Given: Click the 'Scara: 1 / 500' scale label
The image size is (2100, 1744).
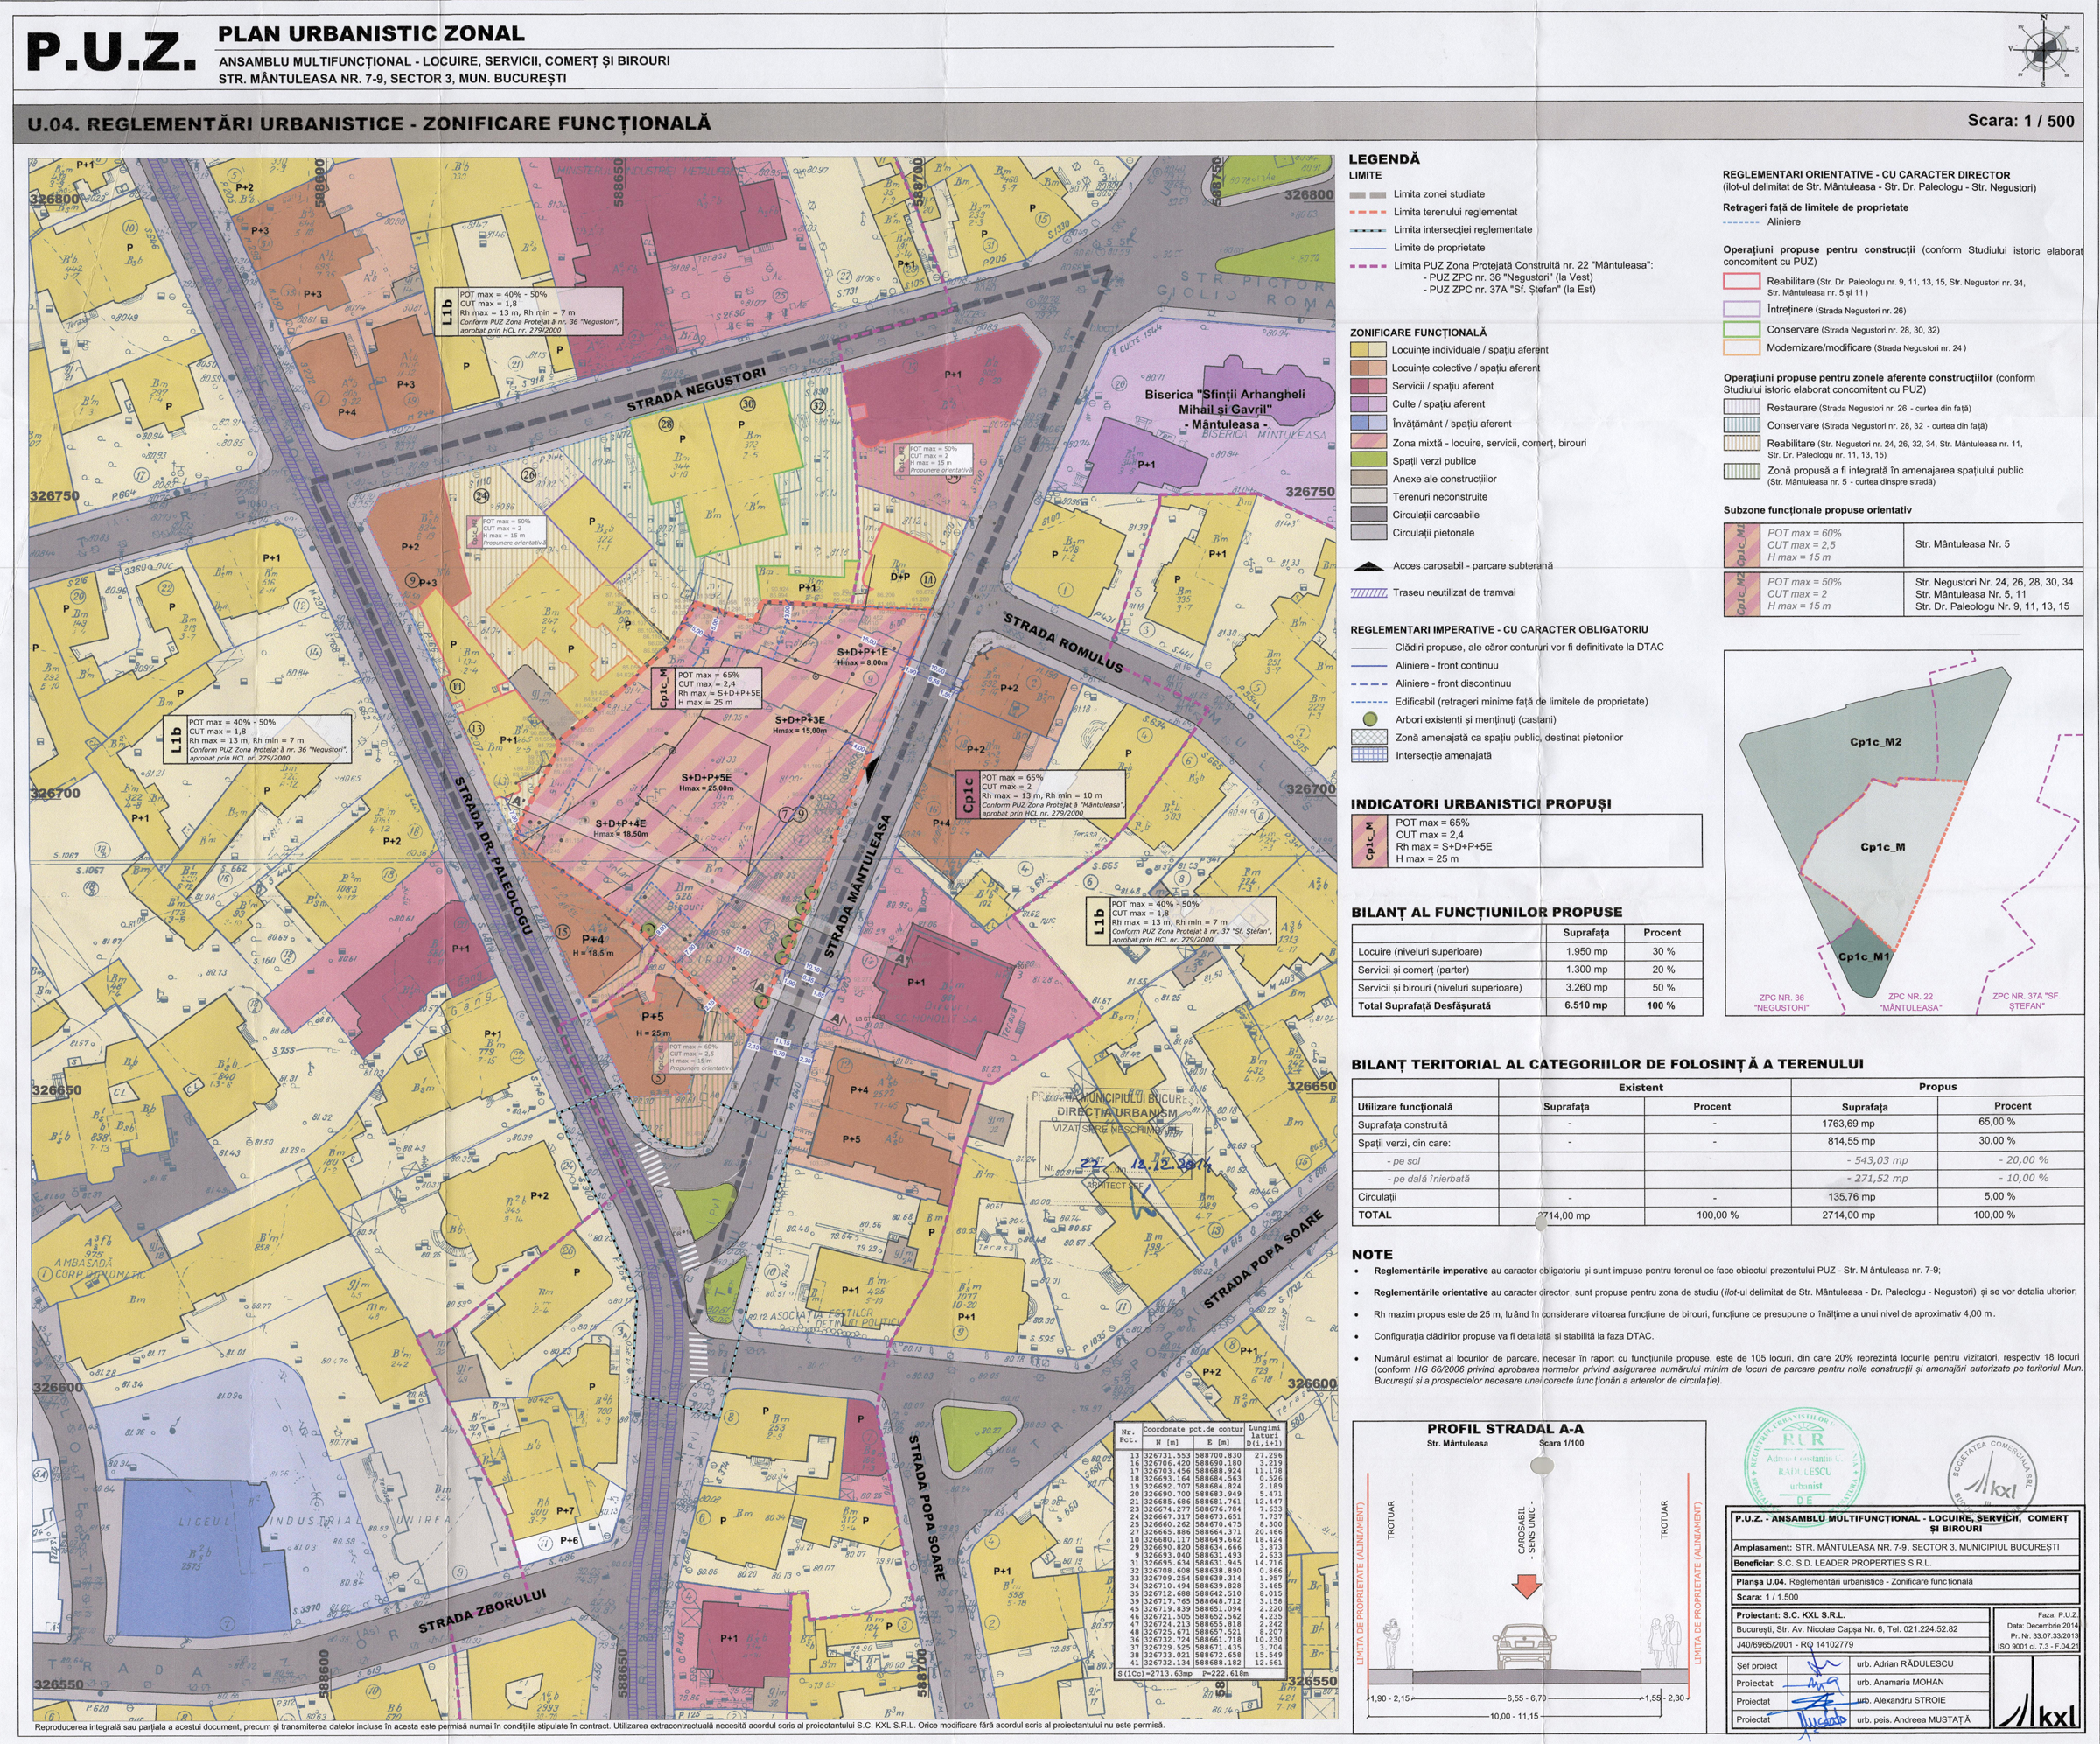Looking at the screenshot, I should click(2020, 121).
